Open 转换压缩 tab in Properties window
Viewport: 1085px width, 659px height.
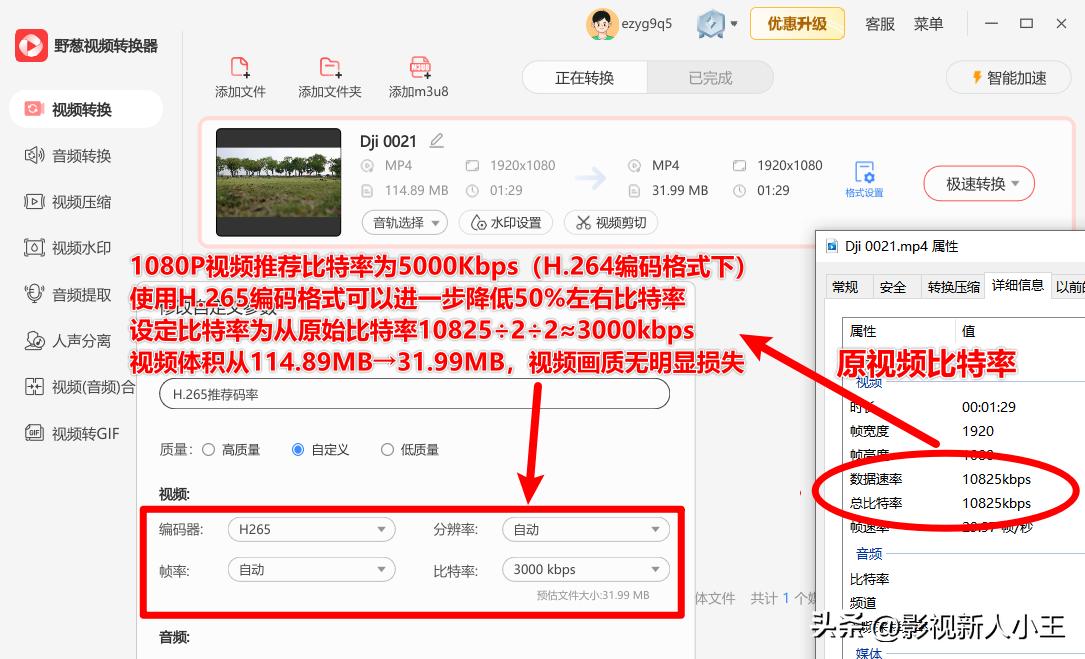point(954,287)
